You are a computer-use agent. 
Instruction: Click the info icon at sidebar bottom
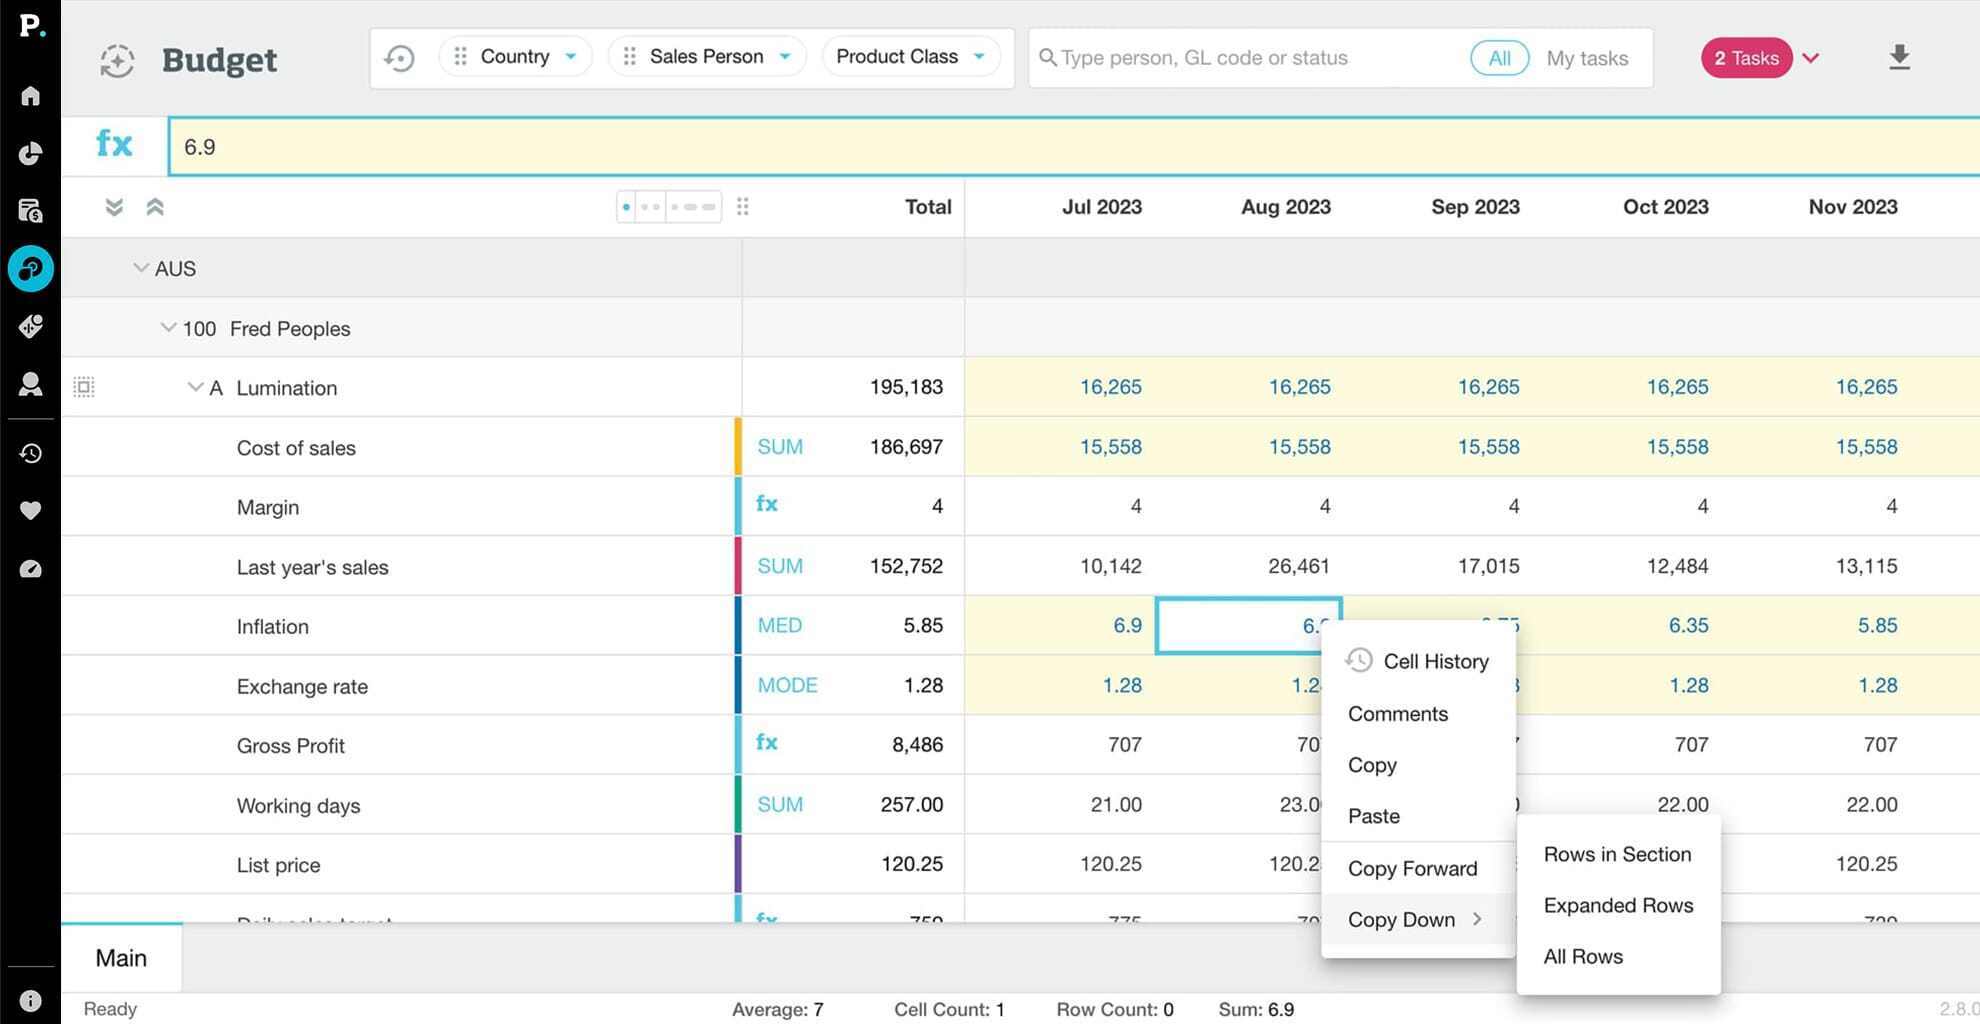(30, 1000)
